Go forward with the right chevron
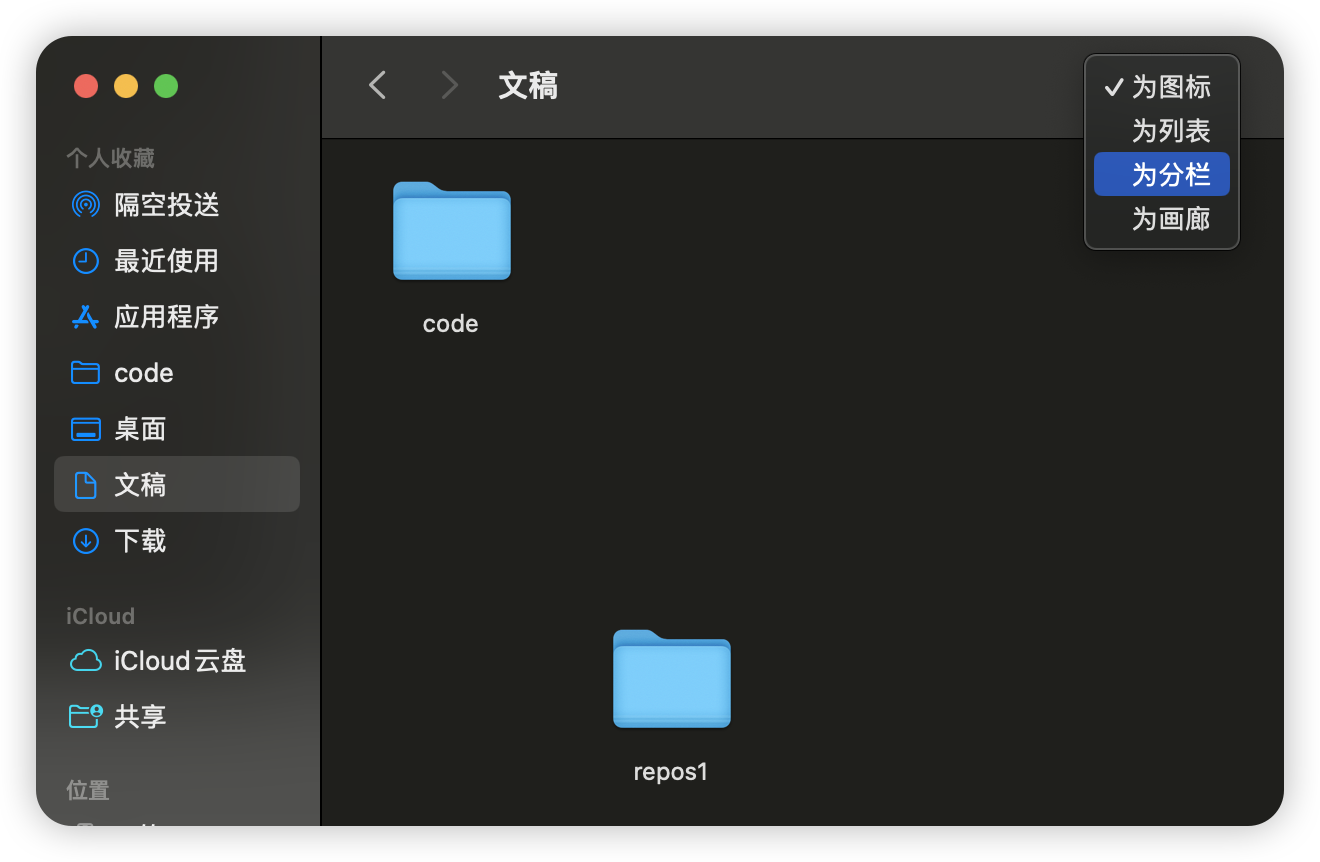1320x862 pixels. pyautogui.click(x=450, y=85)
